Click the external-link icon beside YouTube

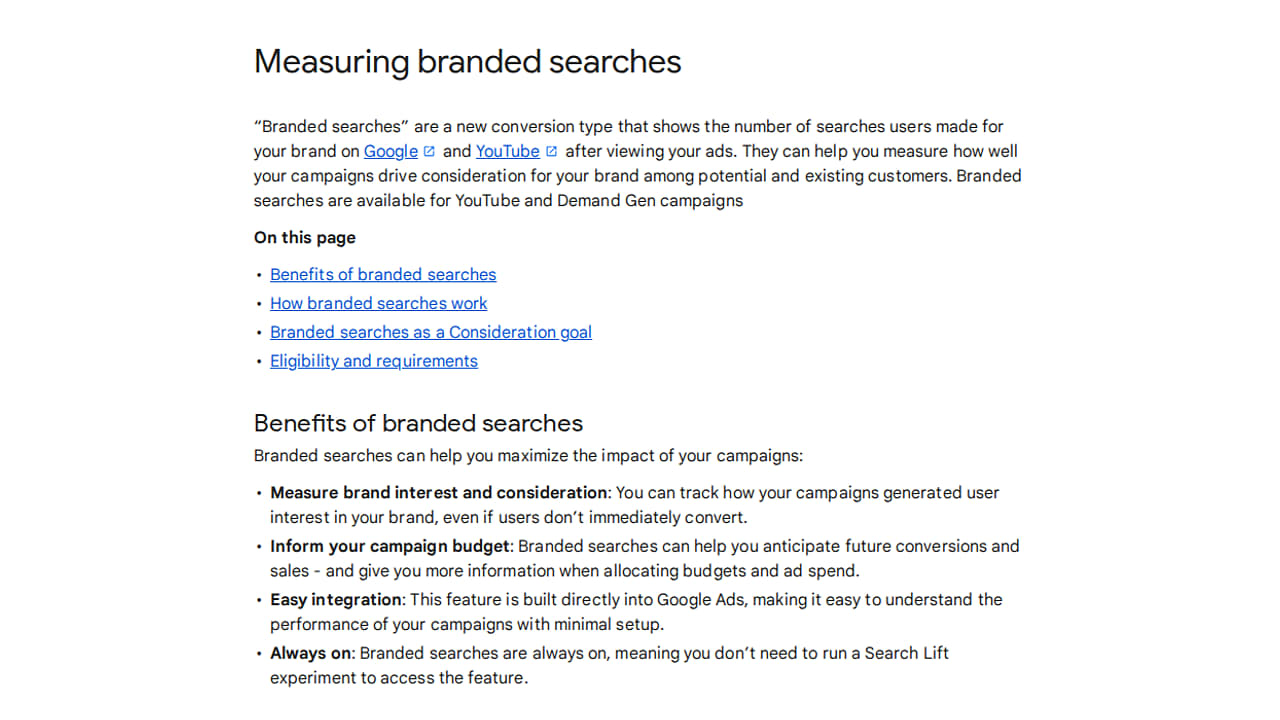coord(552,152)
